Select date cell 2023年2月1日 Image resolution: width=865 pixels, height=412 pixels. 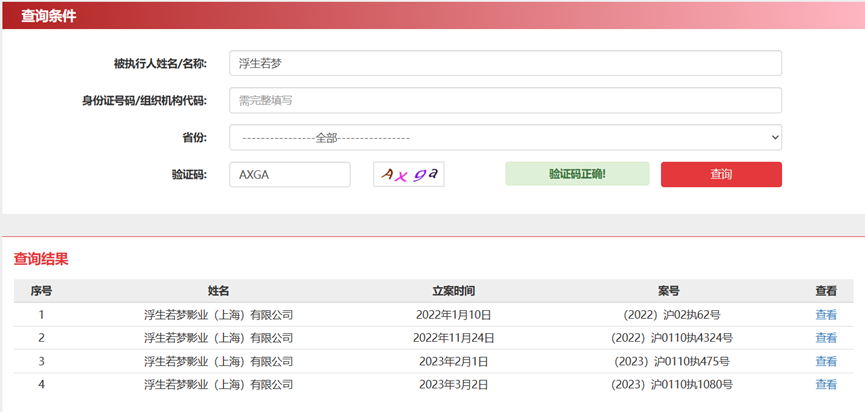click(453, 361)
